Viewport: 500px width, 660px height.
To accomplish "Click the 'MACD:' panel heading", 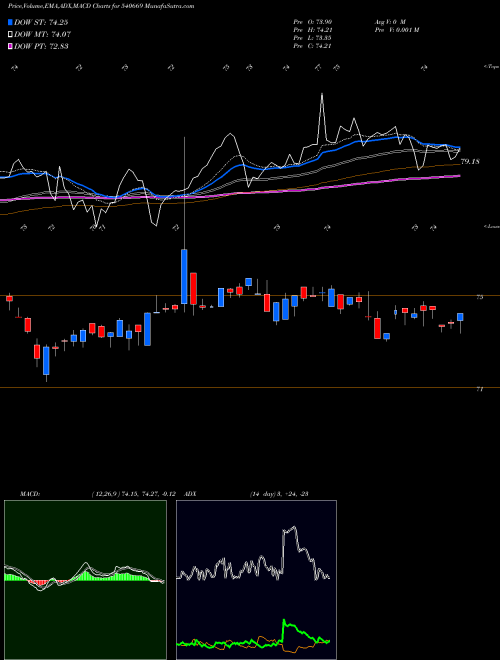I will click(29, 494).
